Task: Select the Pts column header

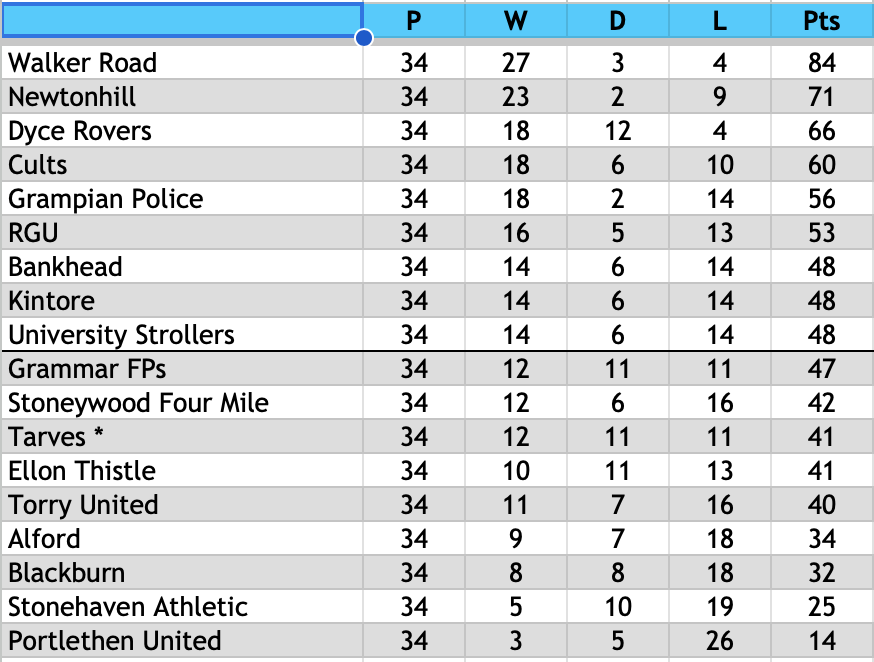Action: coord(822,21)
